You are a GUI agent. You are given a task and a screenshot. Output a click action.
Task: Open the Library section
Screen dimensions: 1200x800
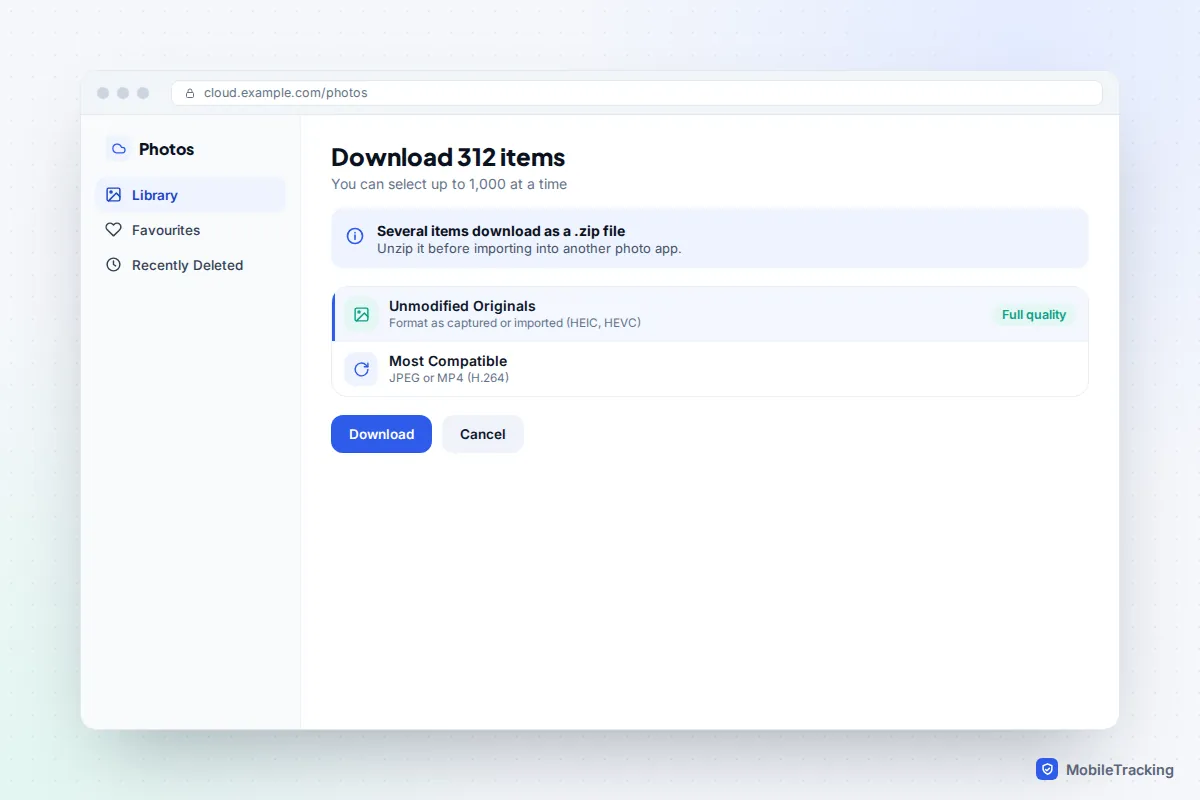coord(191,195)
